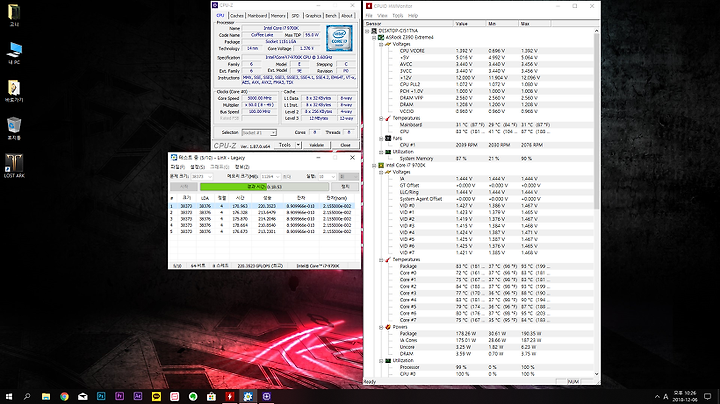The height and width of the screenshot is (404, 720).
Task: Select the CPU VCORE row in HWMonitor
Action: point(478,51)
